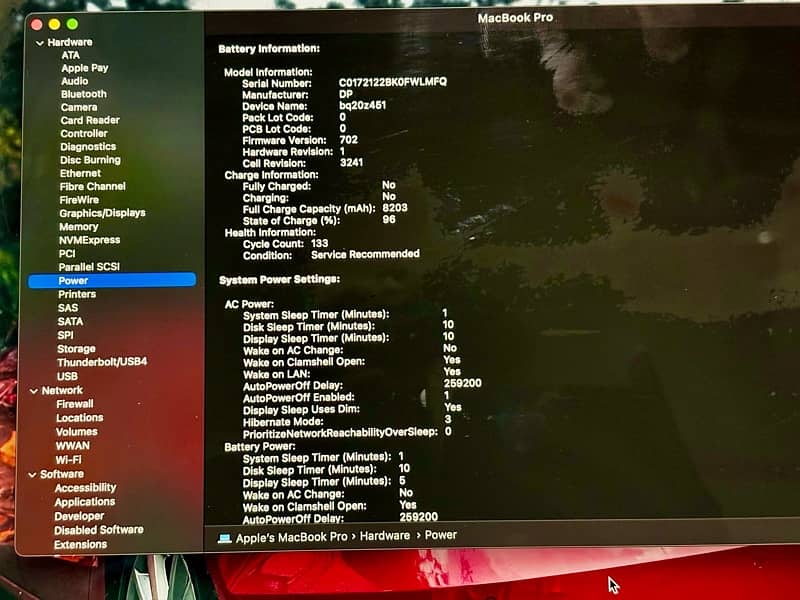
Task: Select Parallel SCSI
Action: [89, 267]
